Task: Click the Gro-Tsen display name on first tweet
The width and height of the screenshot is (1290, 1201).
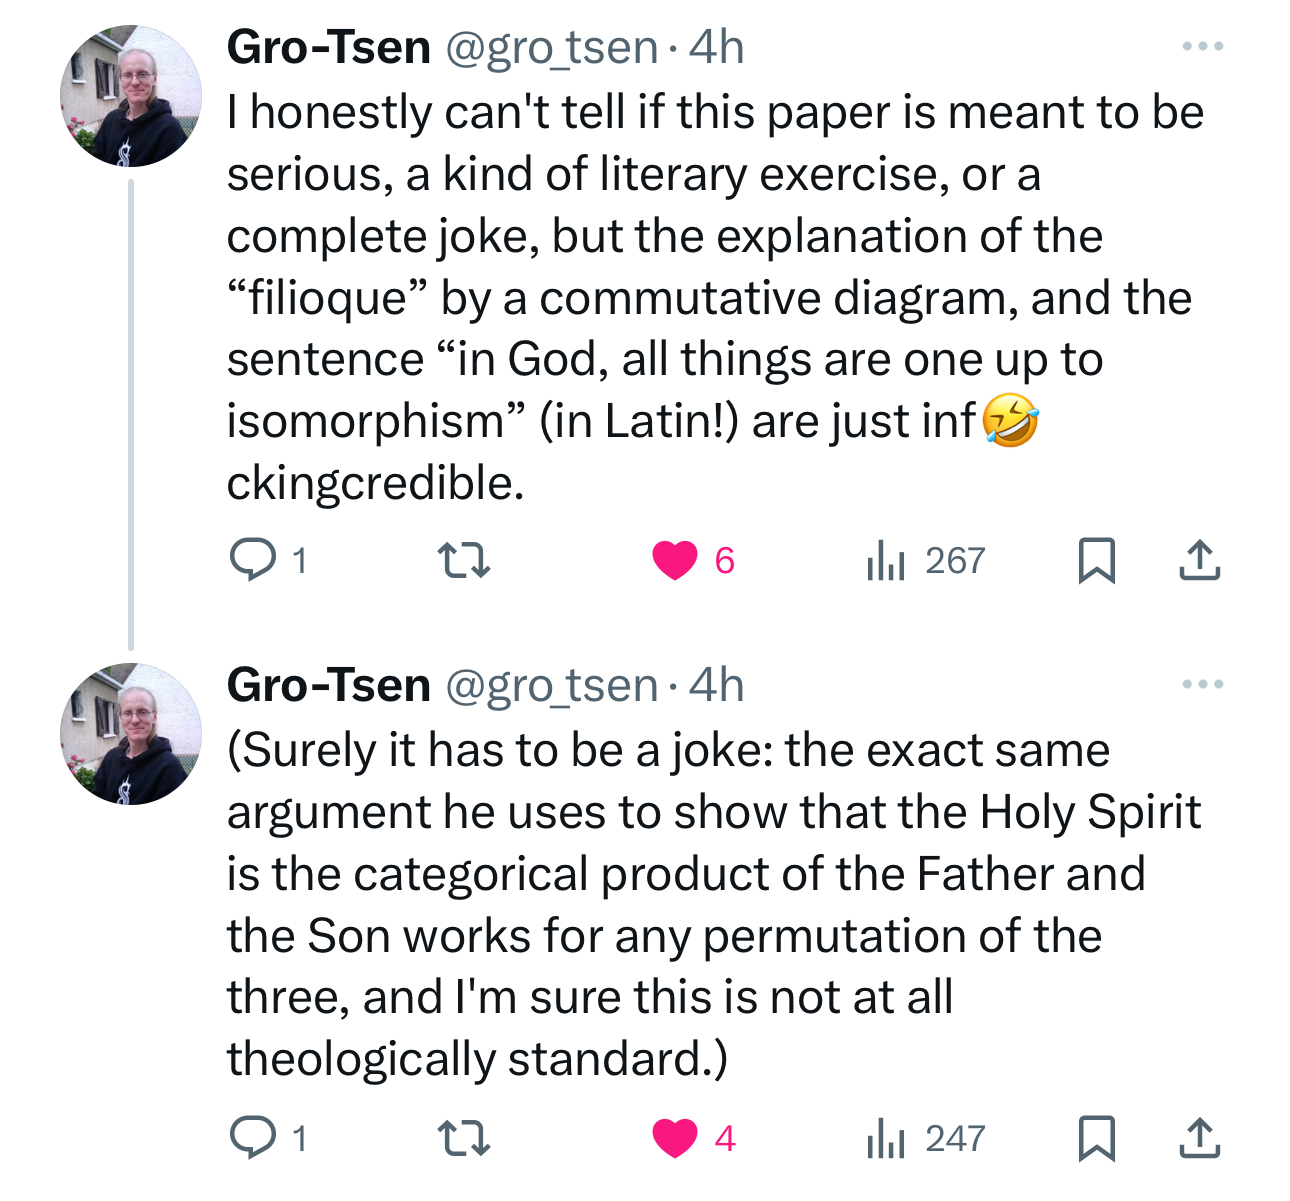Action: point(328,47)
